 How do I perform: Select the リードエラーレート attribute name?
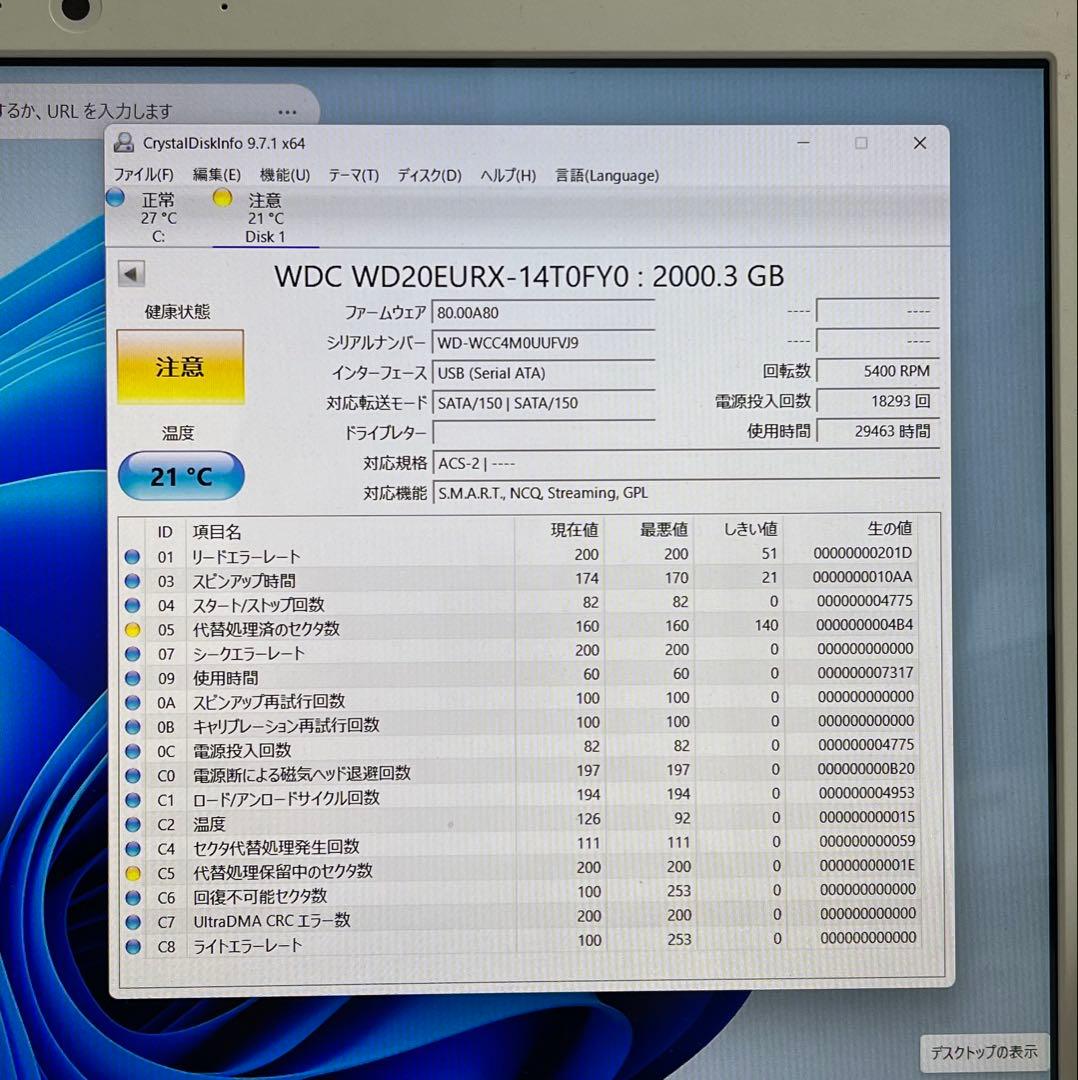[246, 557]
